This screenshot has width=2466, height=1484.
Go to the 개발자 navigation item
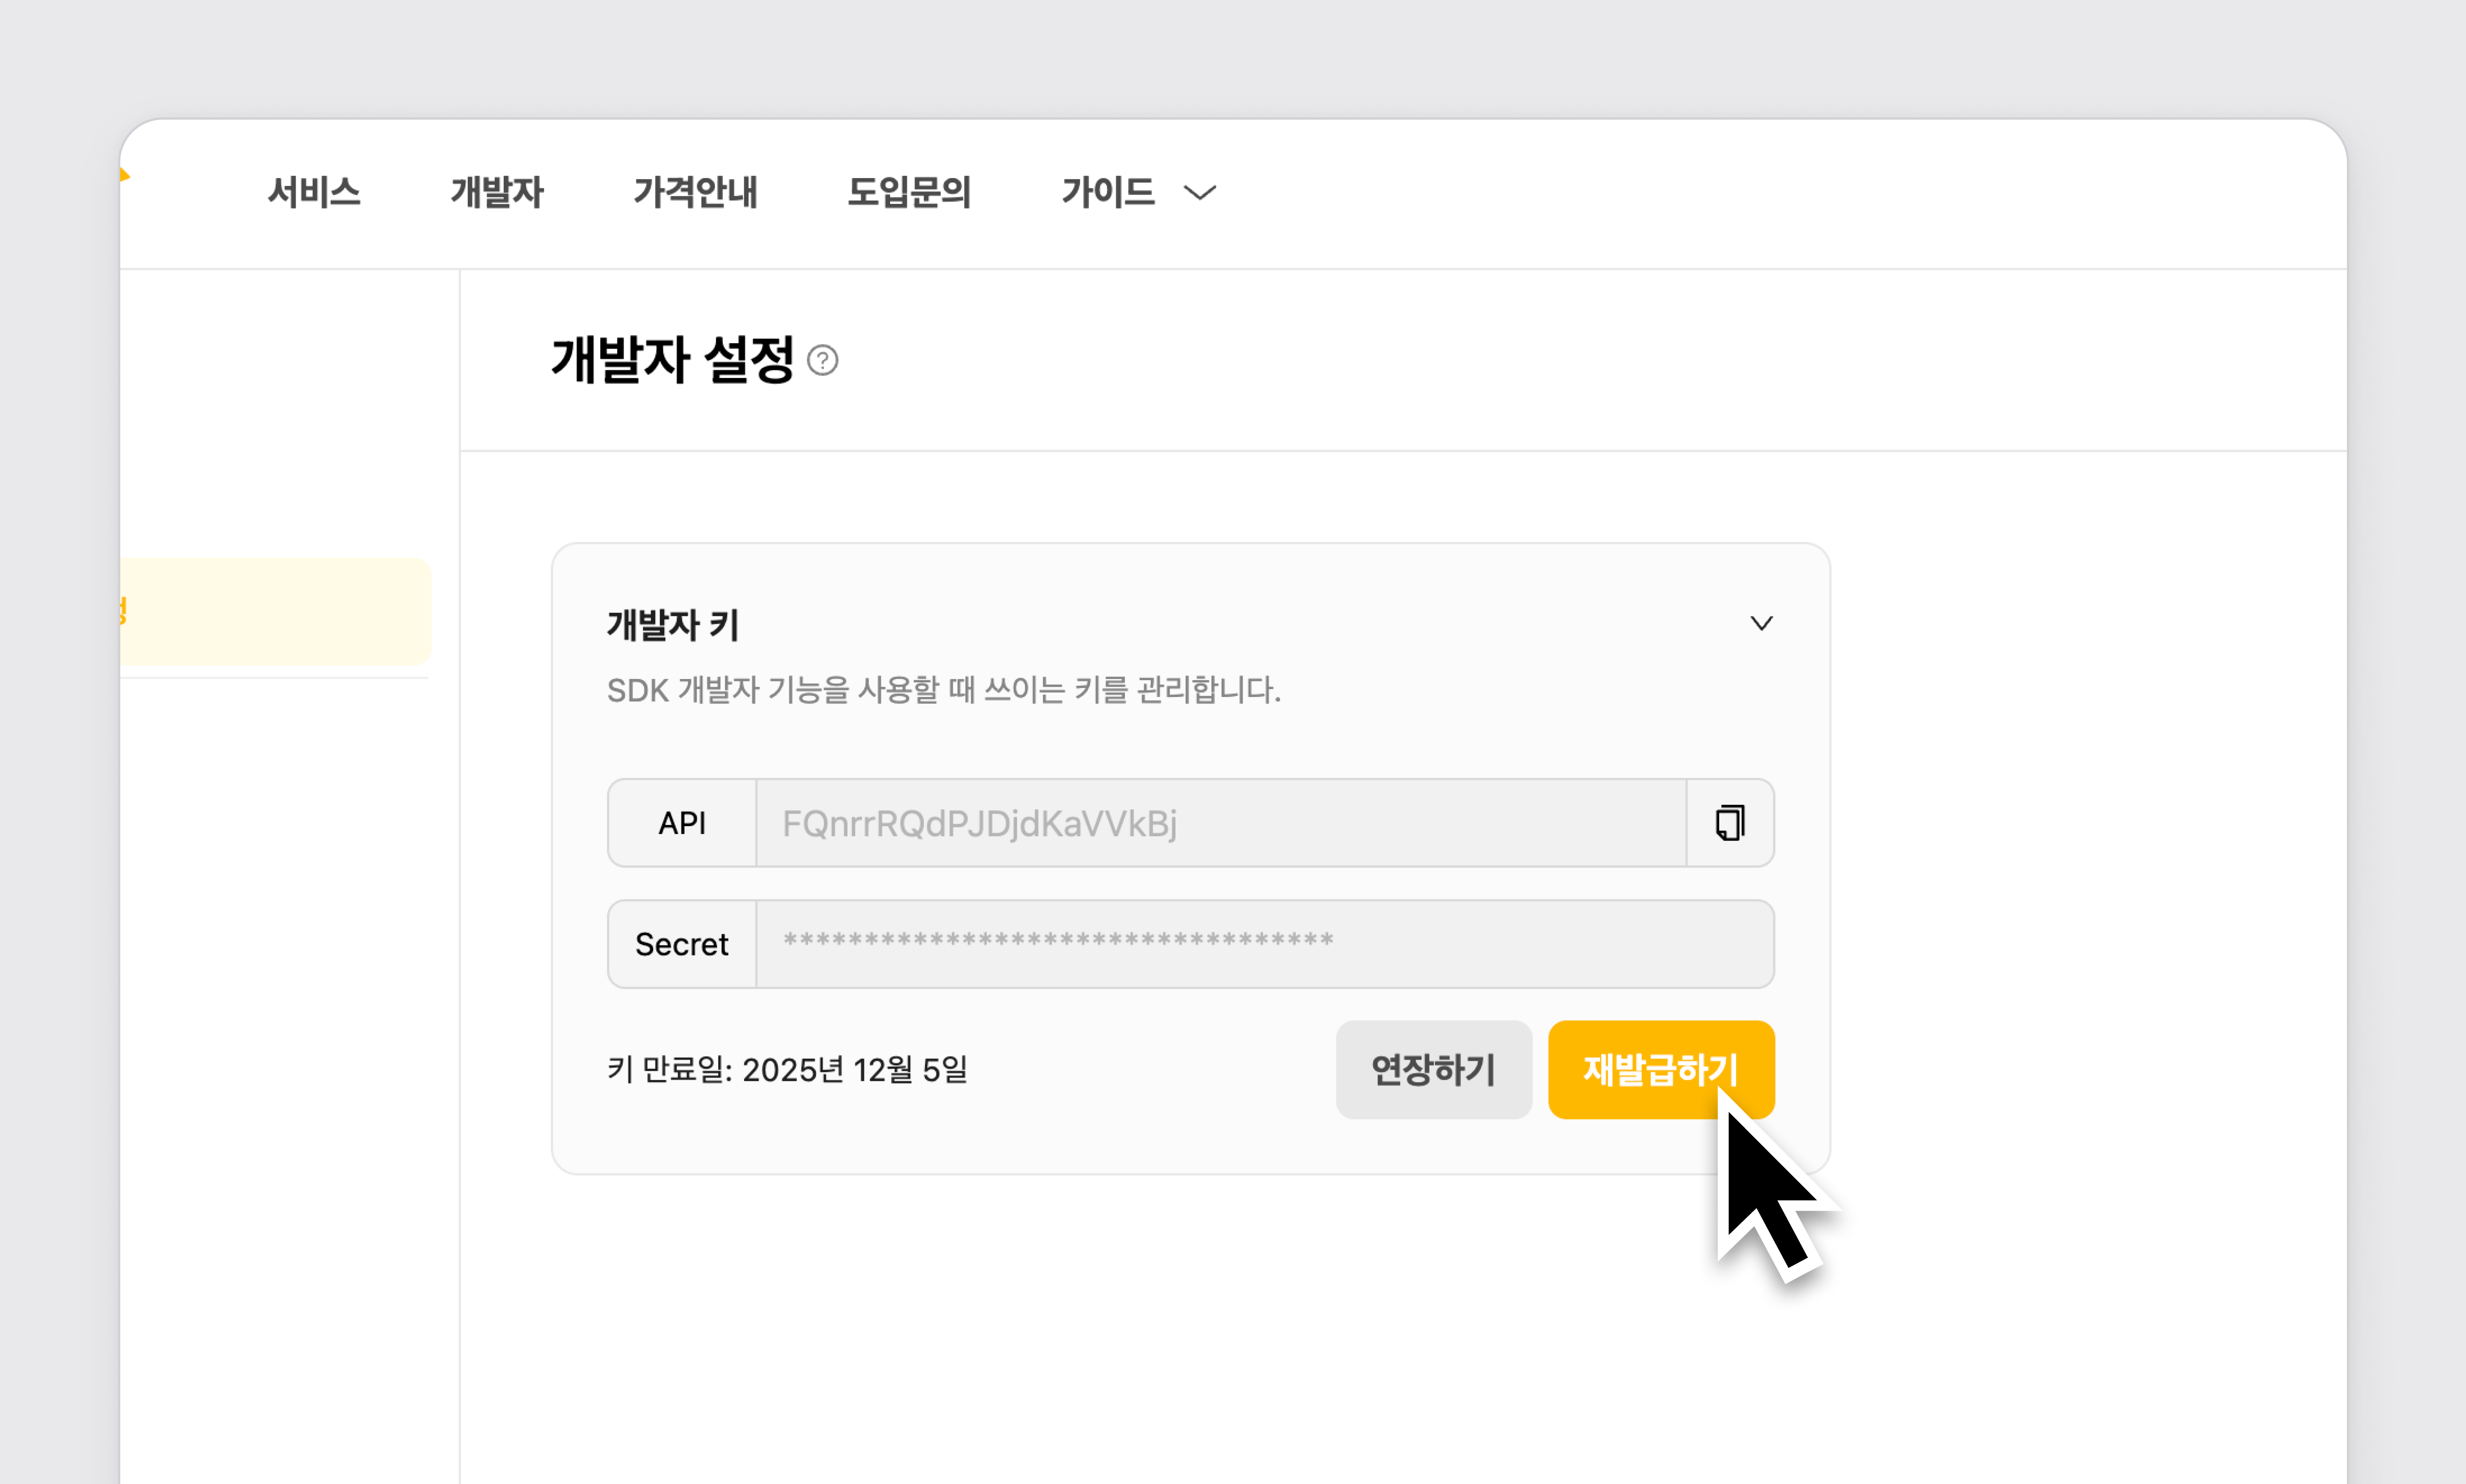tap(497, 192)
